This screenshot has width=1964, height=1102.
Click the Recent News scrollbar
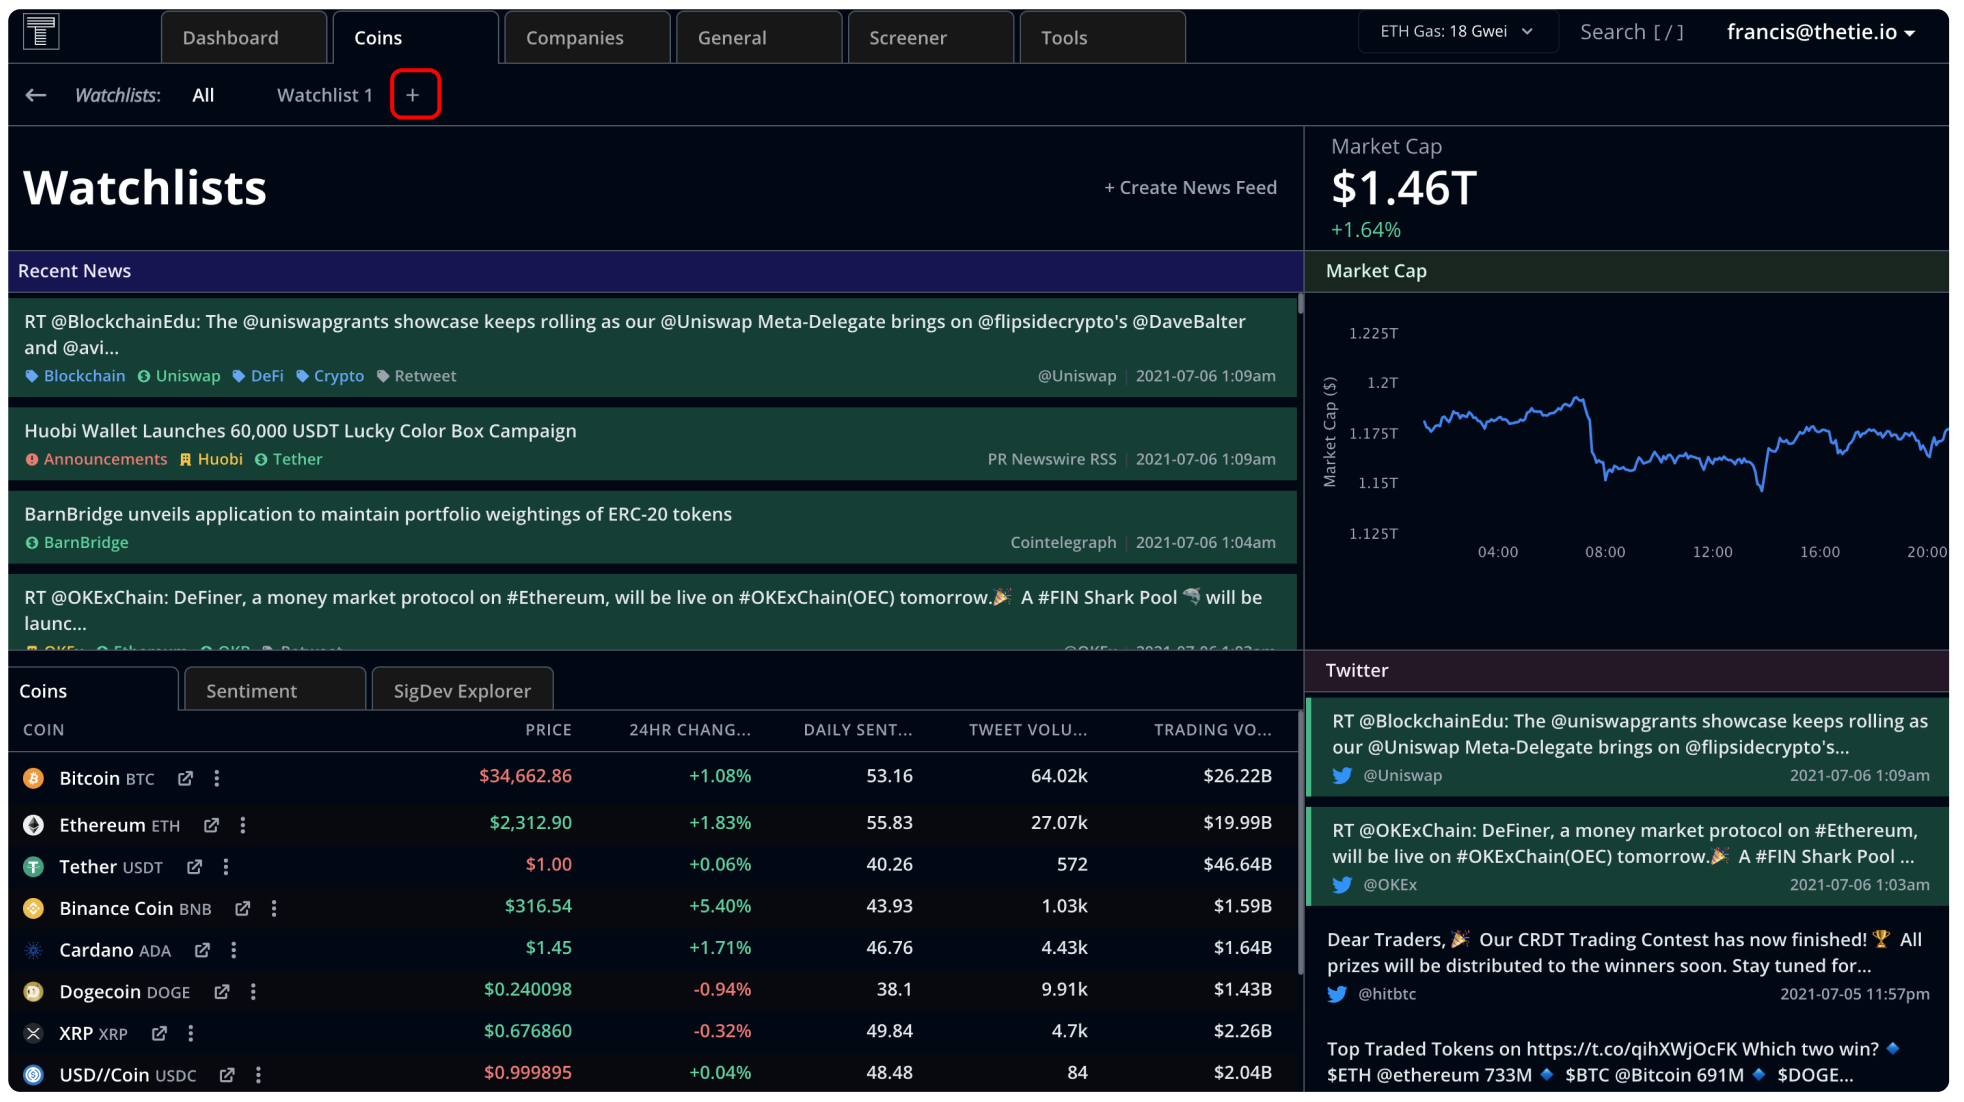1300,305
